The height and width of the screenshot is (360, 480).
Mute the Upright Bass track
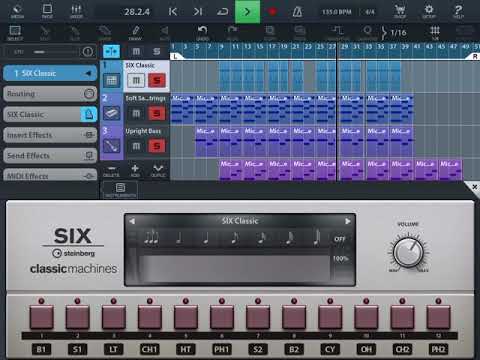point(136,146)
